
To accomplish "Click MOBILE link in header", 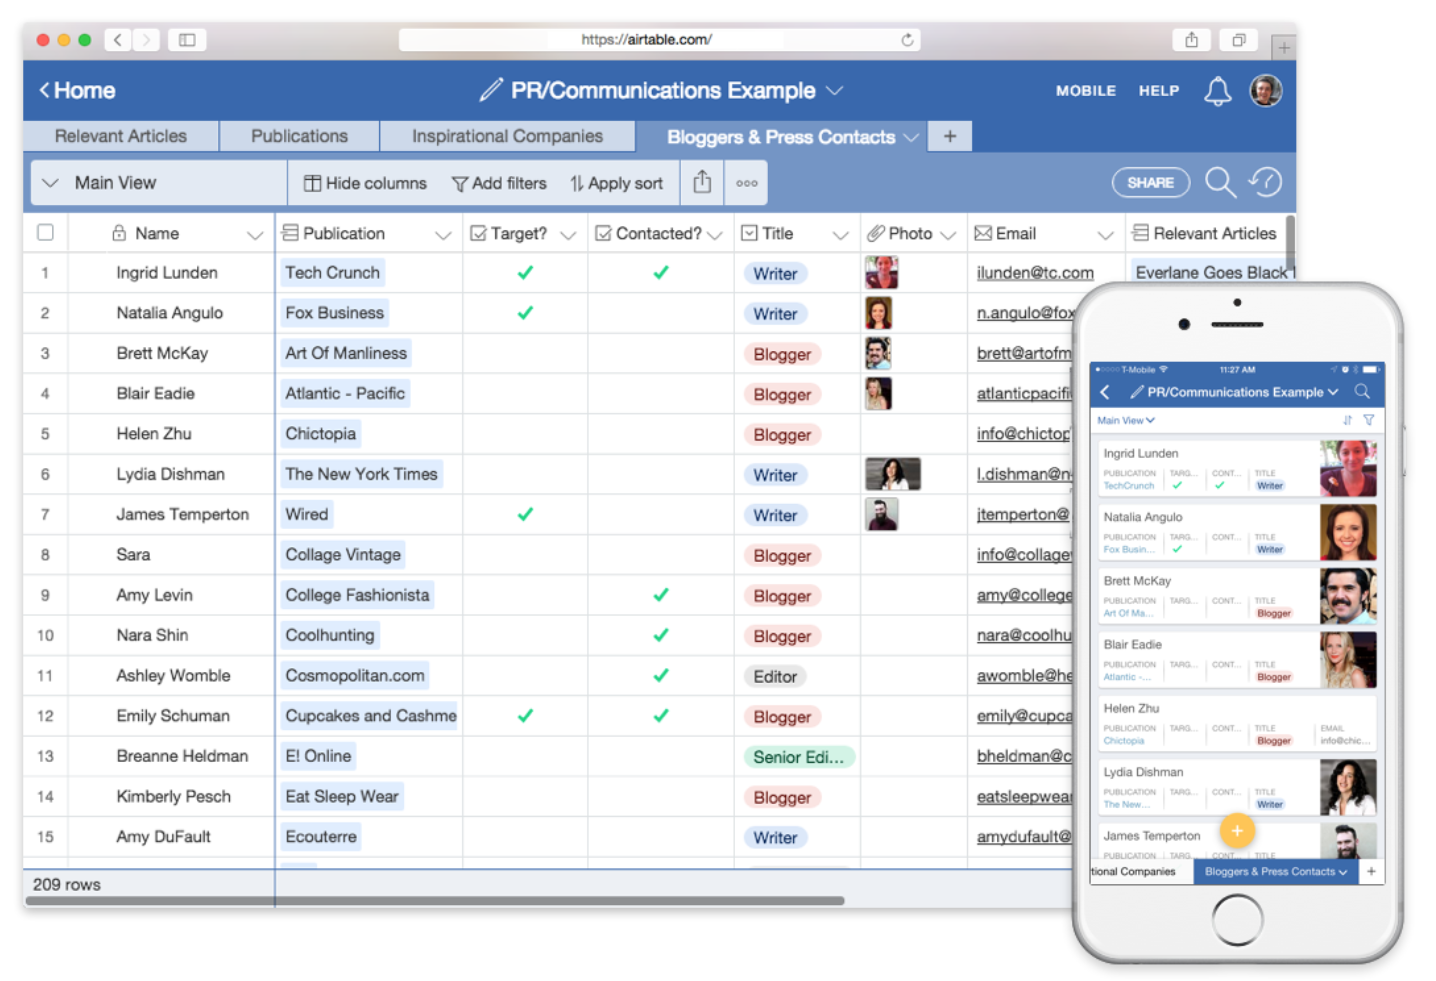I will [x=1086, y=90].
